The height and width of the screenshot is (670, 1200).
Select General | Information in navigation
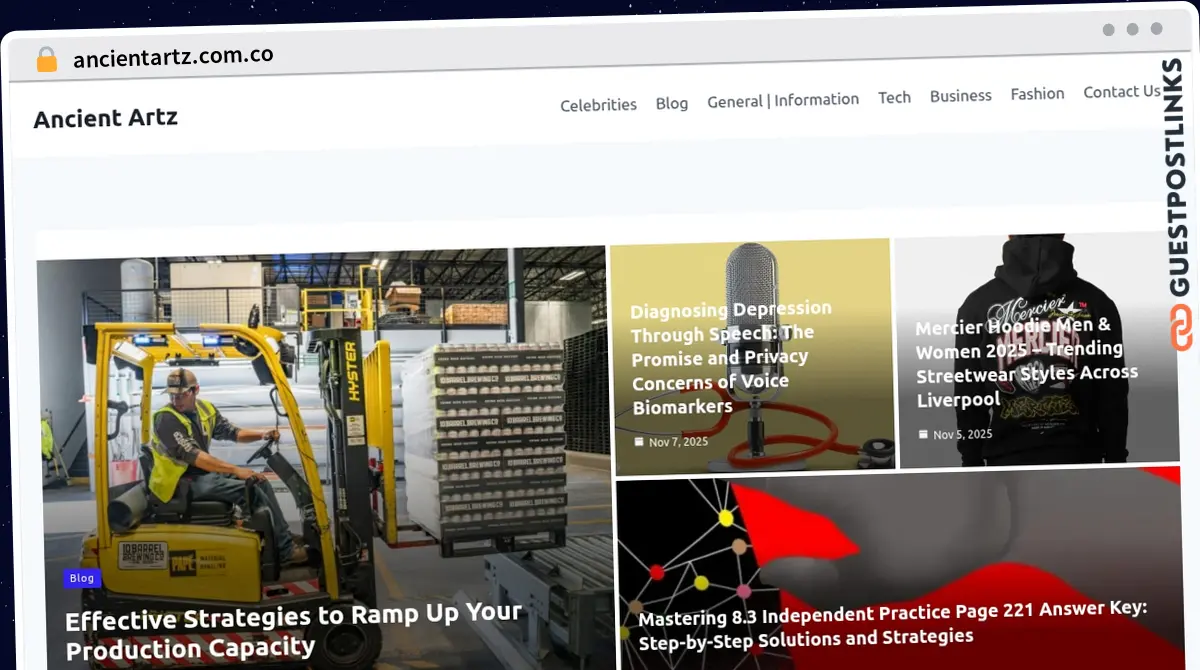(783, 100)
